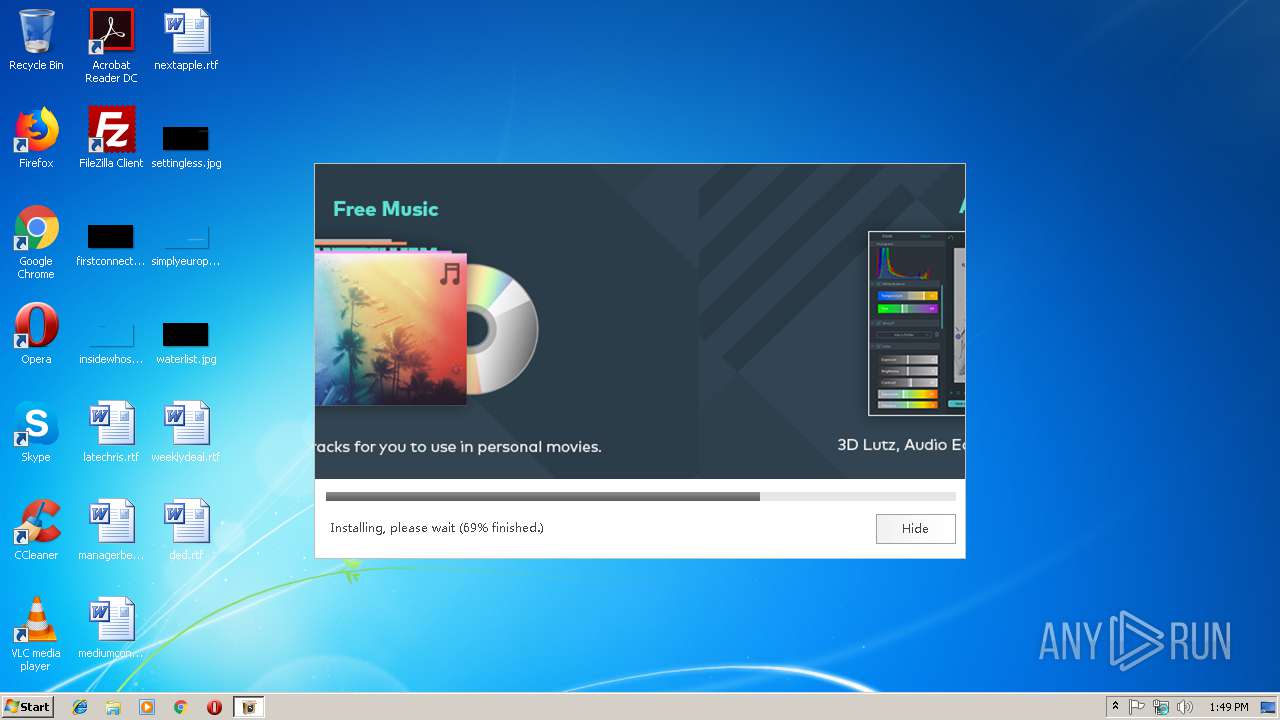
Task: Open VLC media player shortcut
Action: 36,634
